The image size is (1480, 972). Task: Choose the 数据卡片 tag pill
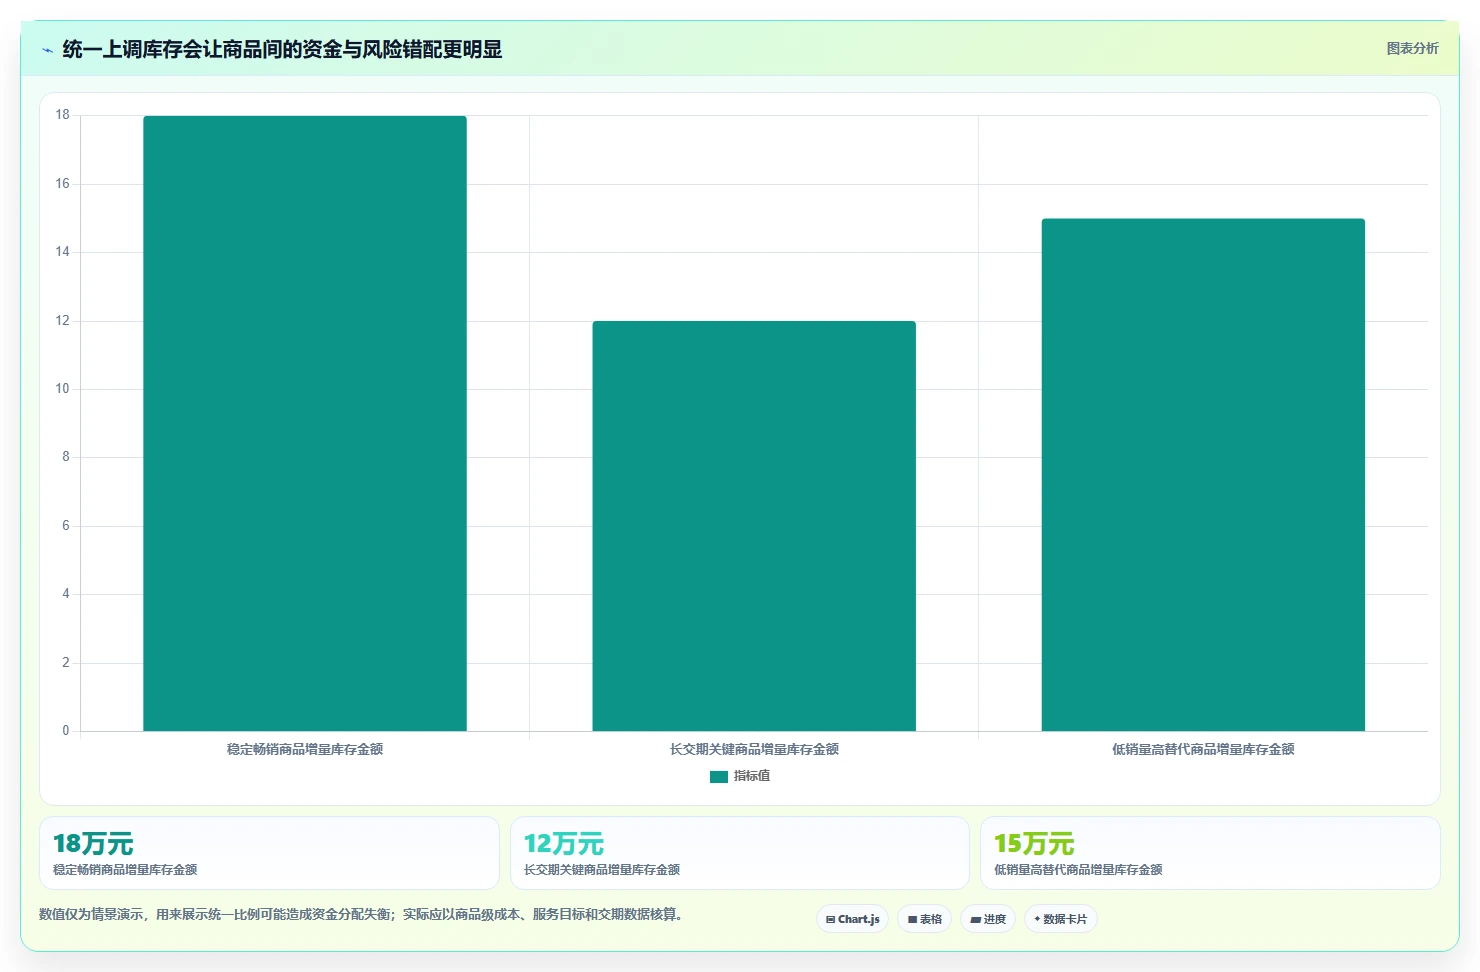(1060, 919)
